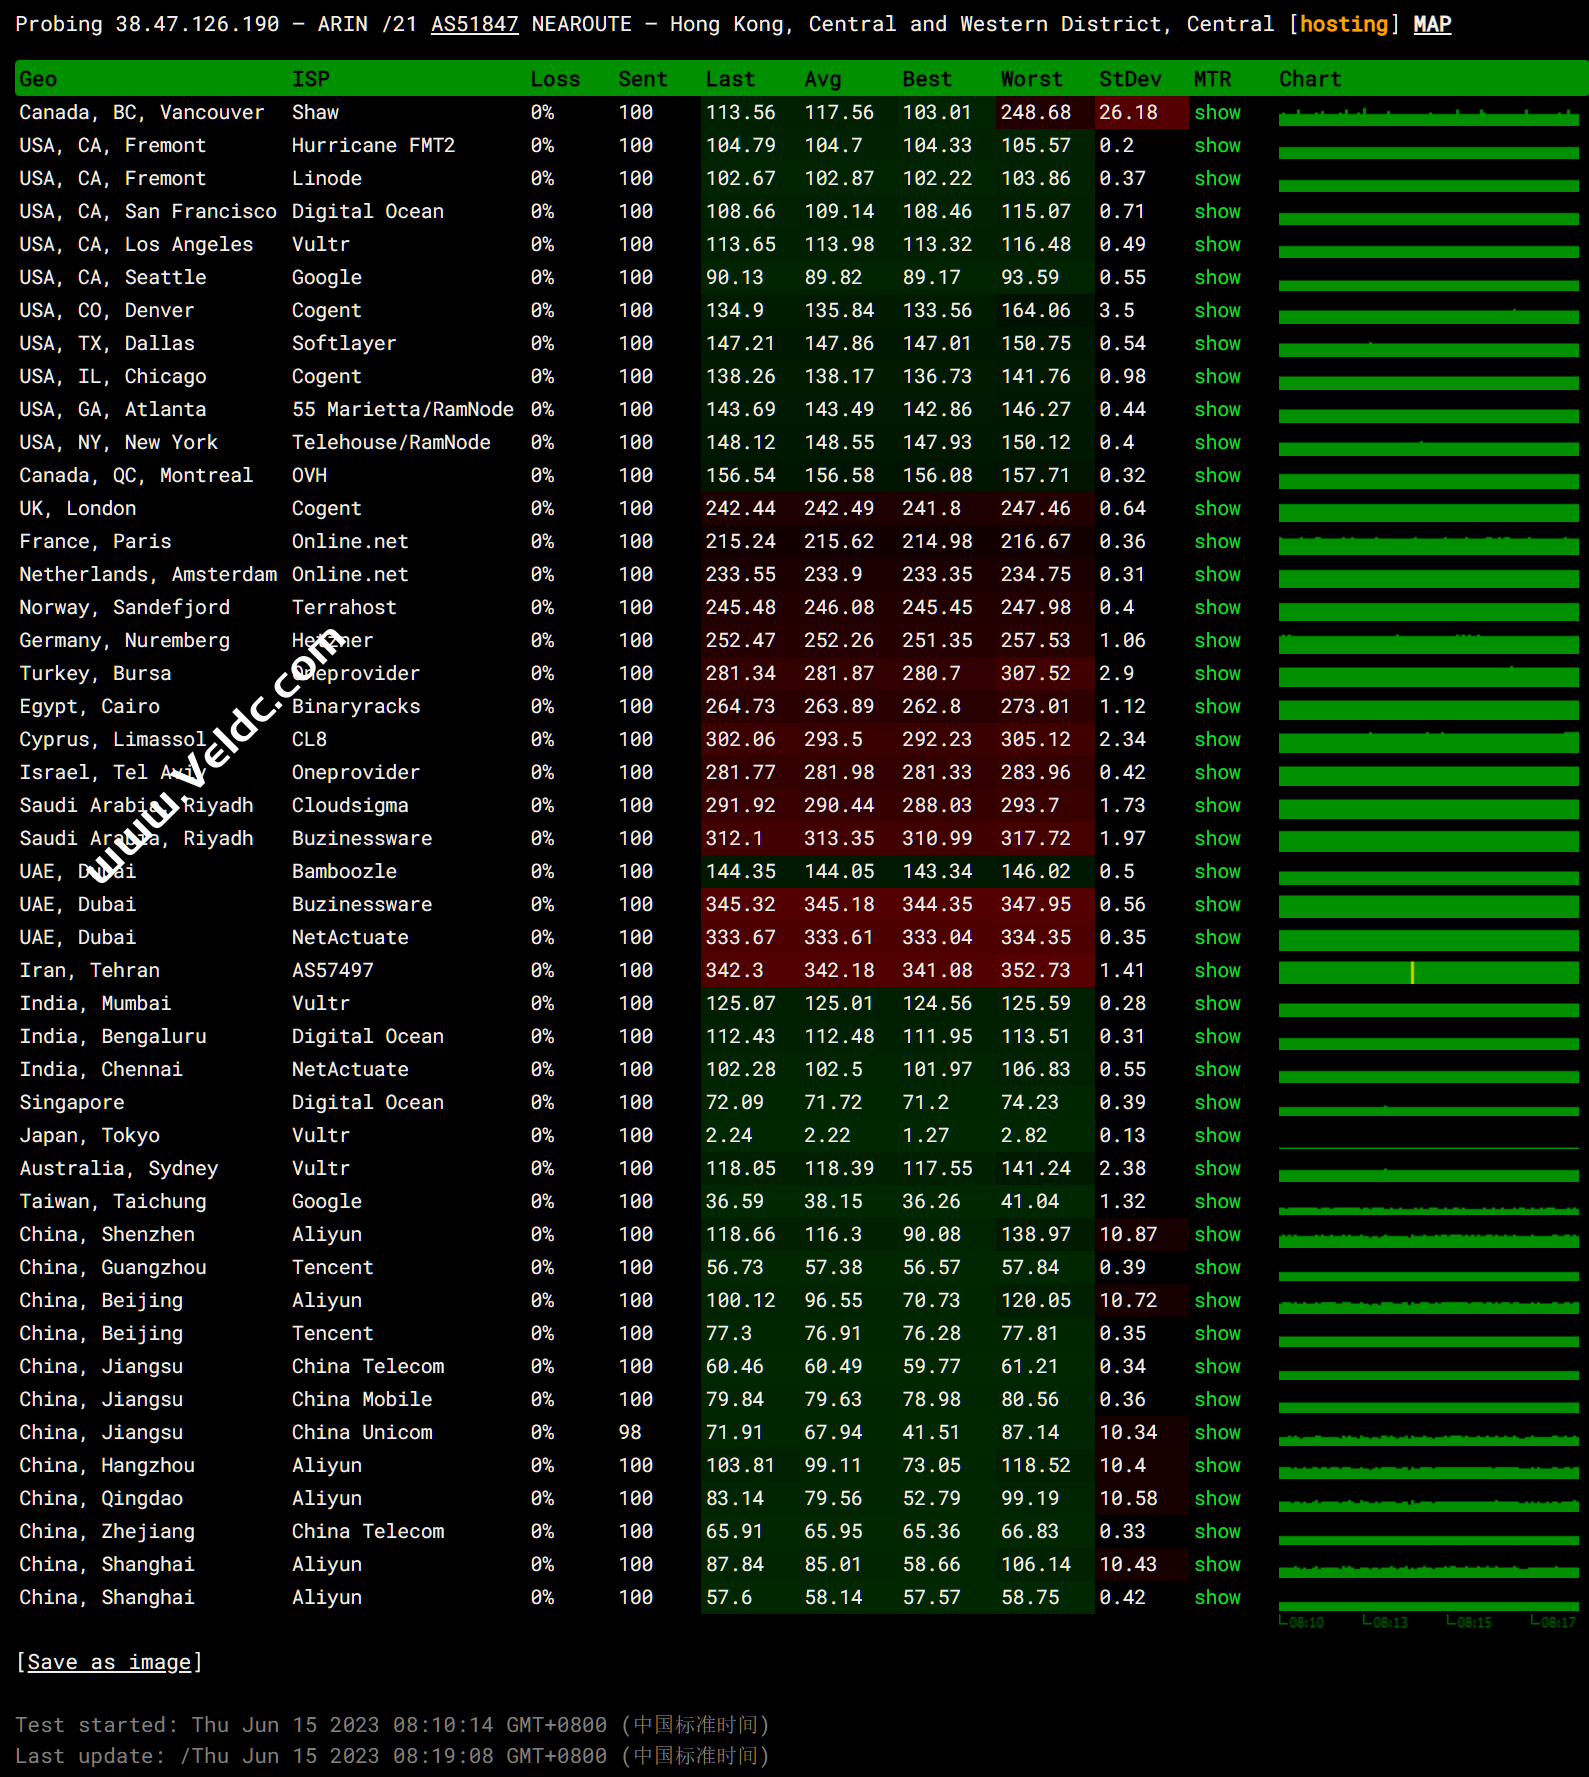
Task: Show MTR for Hangzhou Aliyun row
Action: click(1217, 1466)
